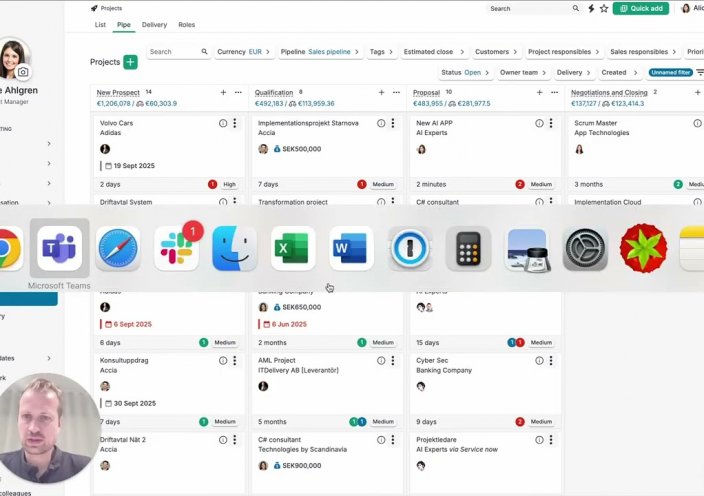Image resolution: width=704 pixels, height=496 pixels.
Task: Launch Calculator from the app switcher
Action: (x=468, y=248)
